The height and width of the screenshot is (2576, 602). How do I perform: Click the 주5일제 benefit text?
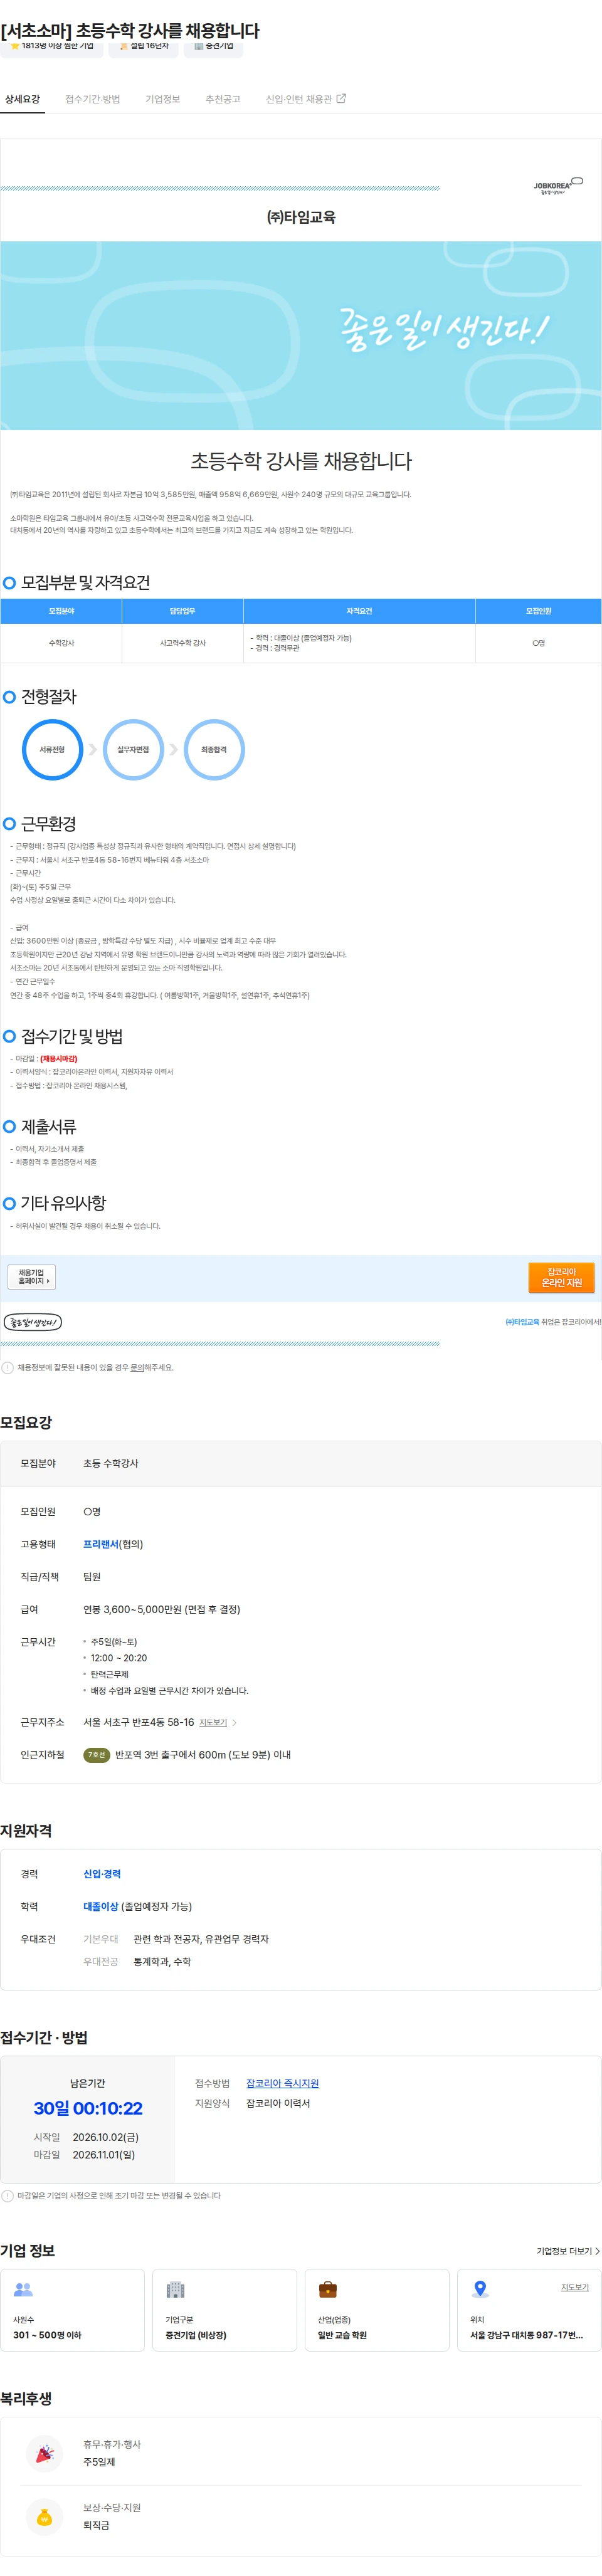pyautogui.click(x=99, y=2462)
